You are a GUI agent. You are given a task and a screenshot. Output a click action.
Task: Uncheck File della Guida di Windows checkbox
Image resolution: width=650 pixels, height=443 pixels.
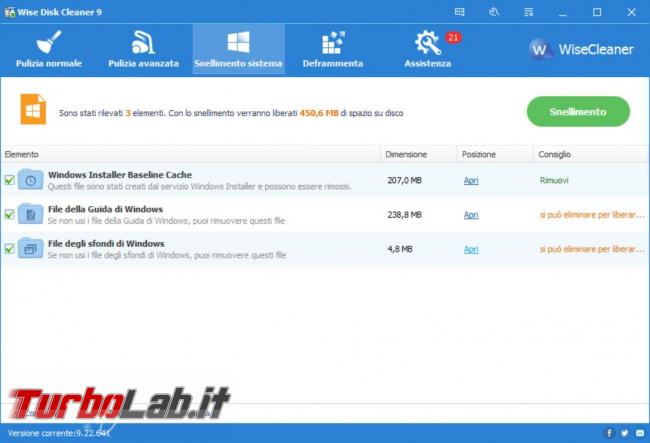(x=10, y=214)
